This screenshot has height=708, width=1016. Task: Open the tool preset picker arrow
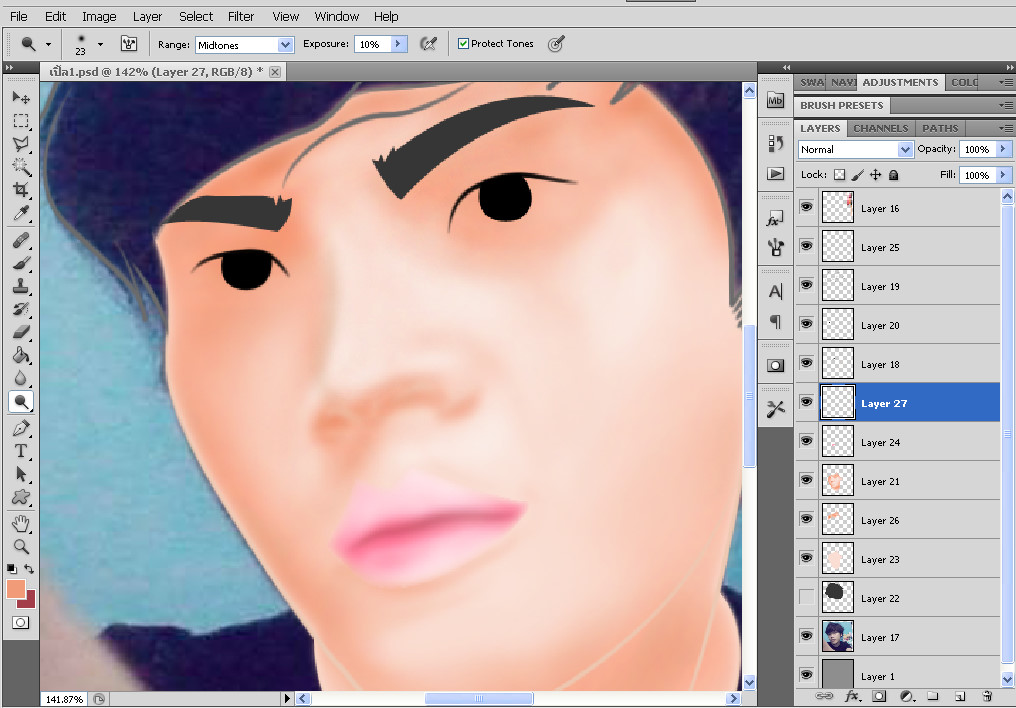point(48,45)
